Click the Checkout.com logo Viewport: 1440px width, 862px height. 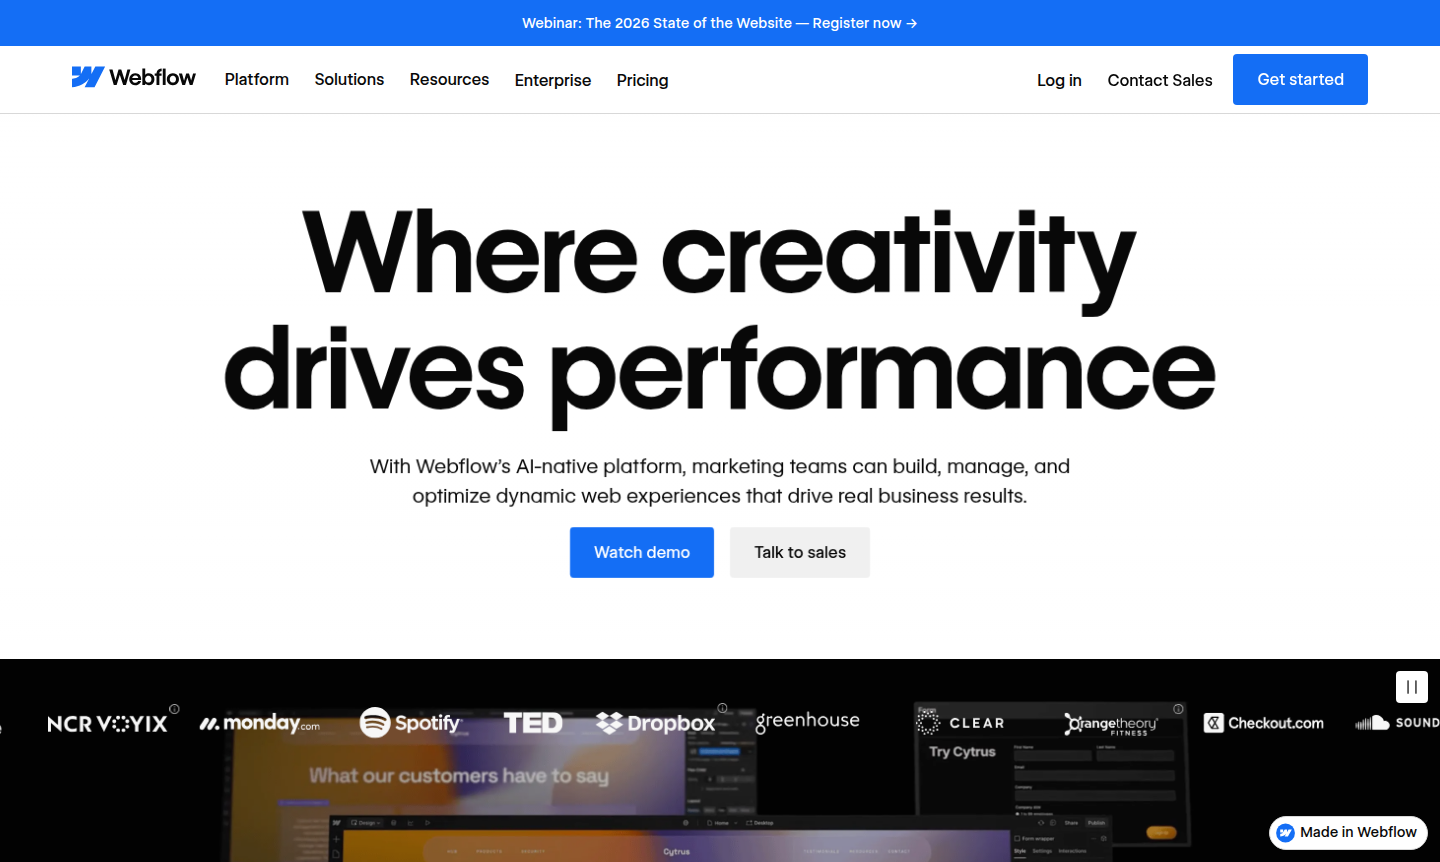(1264, 723)
